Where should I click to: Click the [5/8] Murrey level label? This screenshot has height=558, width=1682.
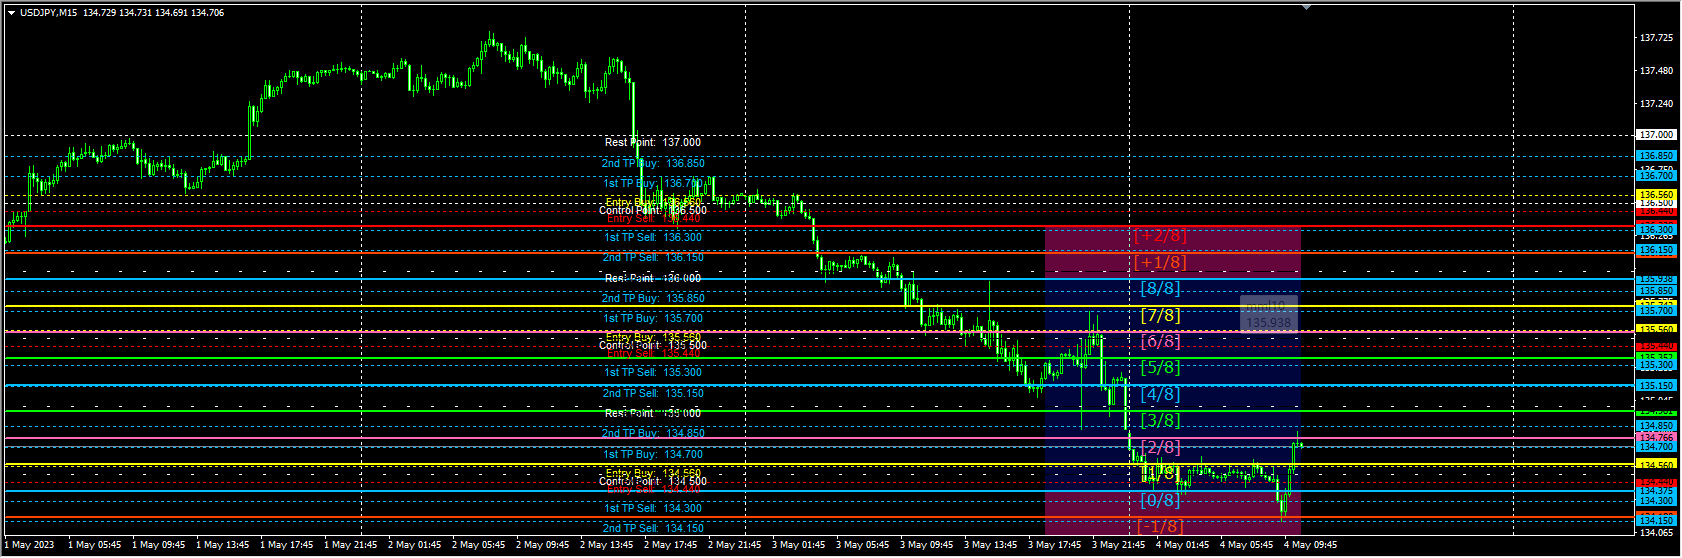click(x=1160, y=368)
